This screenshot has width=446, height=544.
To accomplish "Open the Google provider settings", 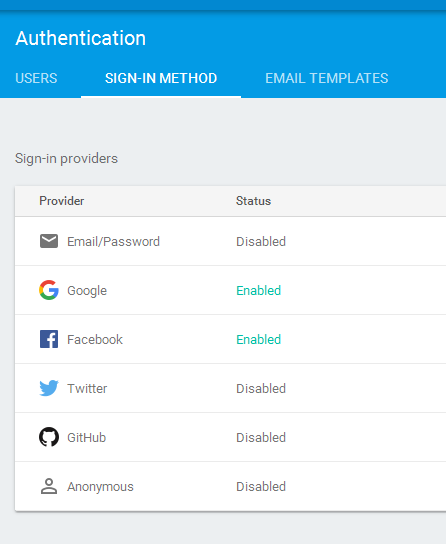I will 230,290.
